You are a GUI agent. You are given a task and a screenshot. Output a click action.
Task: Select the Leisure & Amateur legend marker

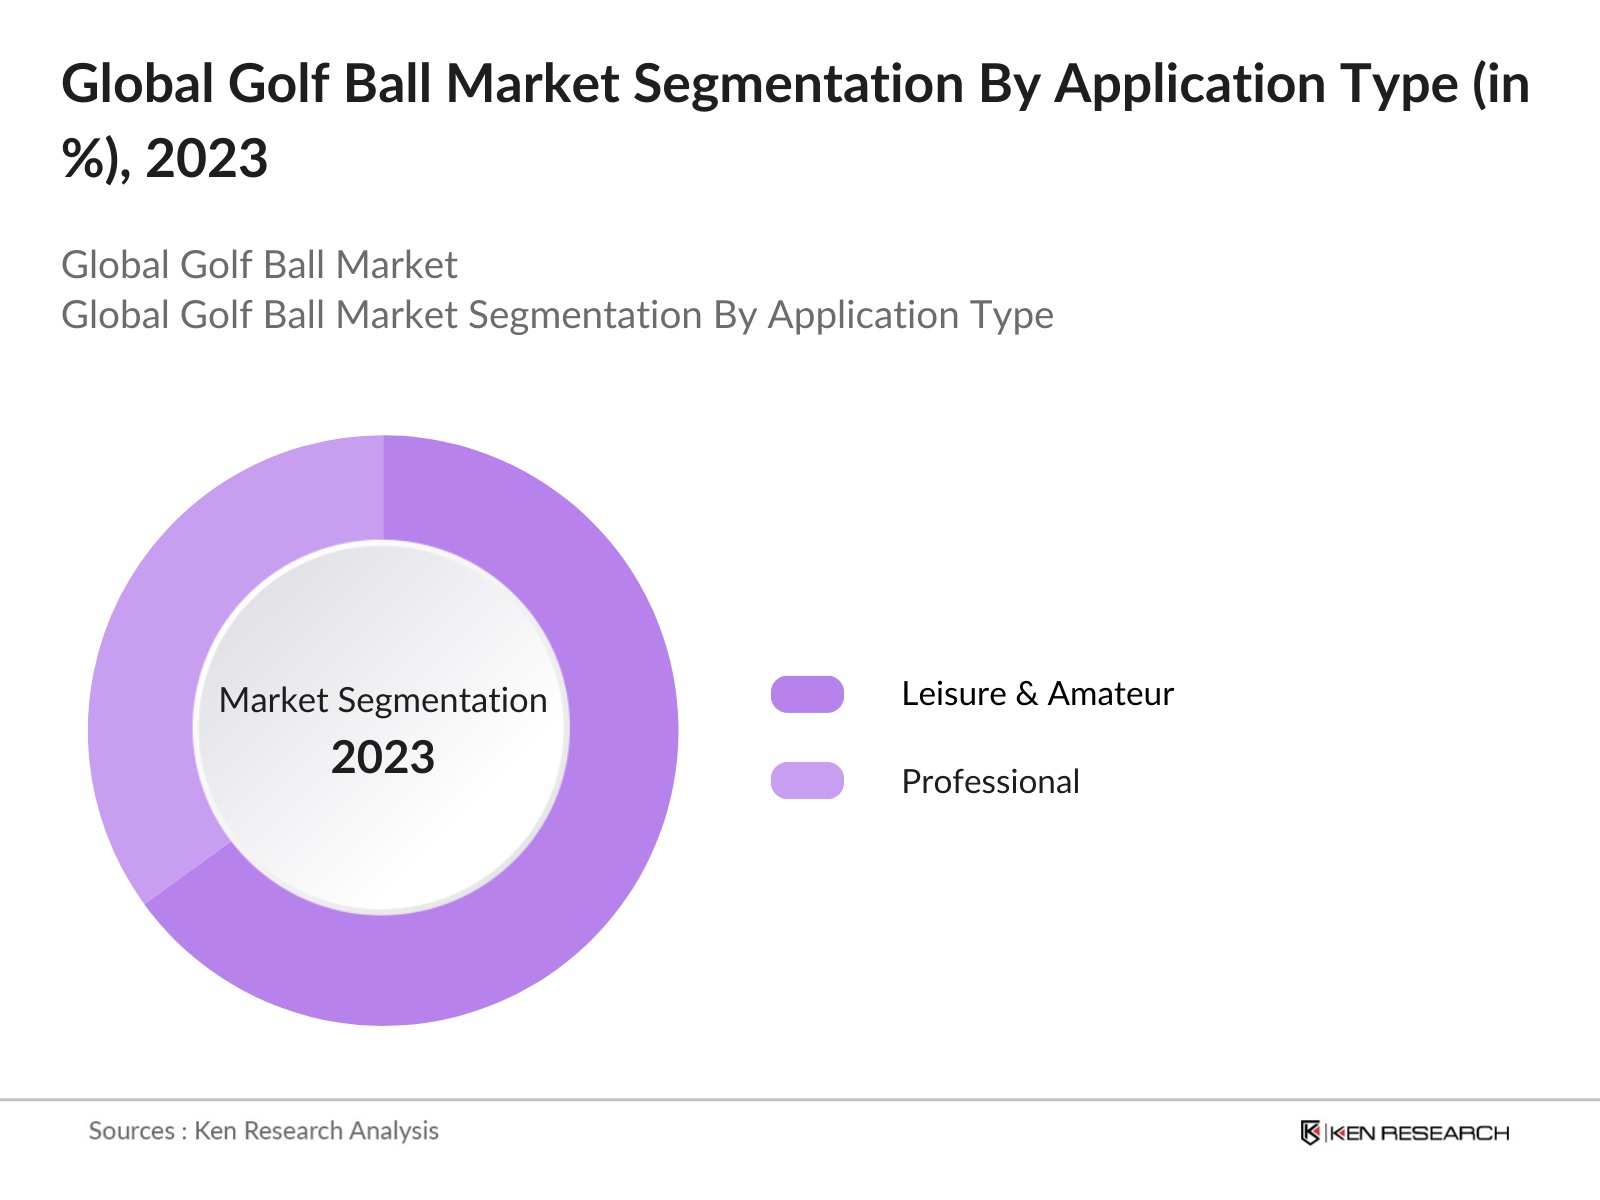[808, 693]
